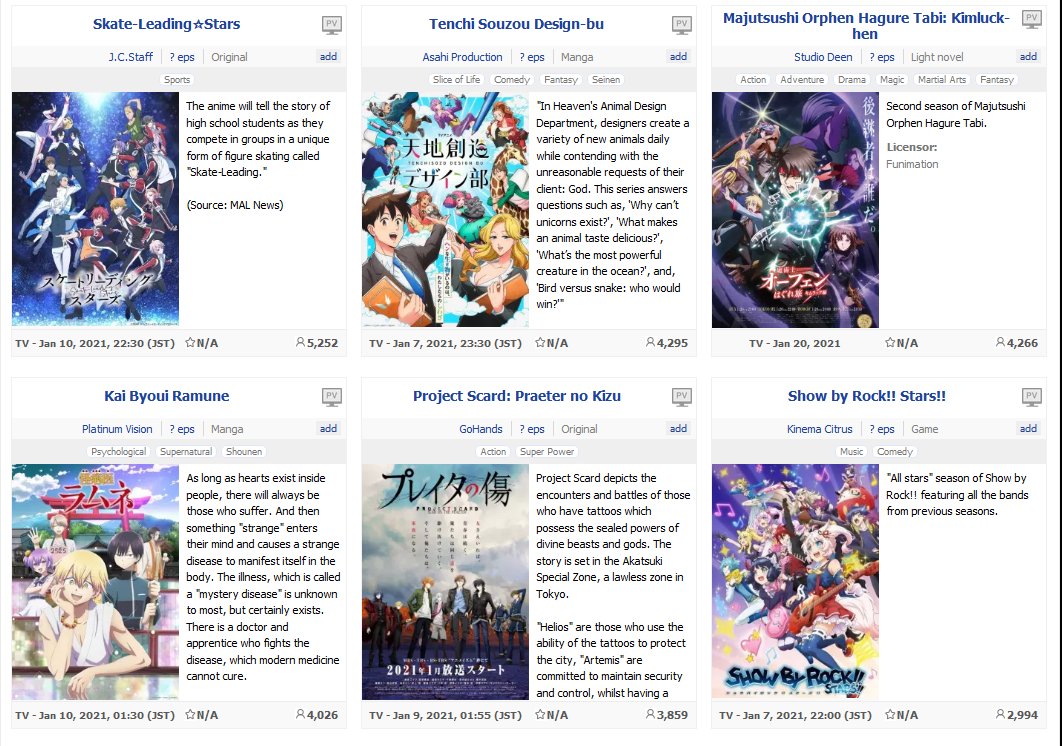Visit the J.C.Staff studio page
Image resolution: width=1062 pixels, height=746 pixels.
[x=131, y=57]
